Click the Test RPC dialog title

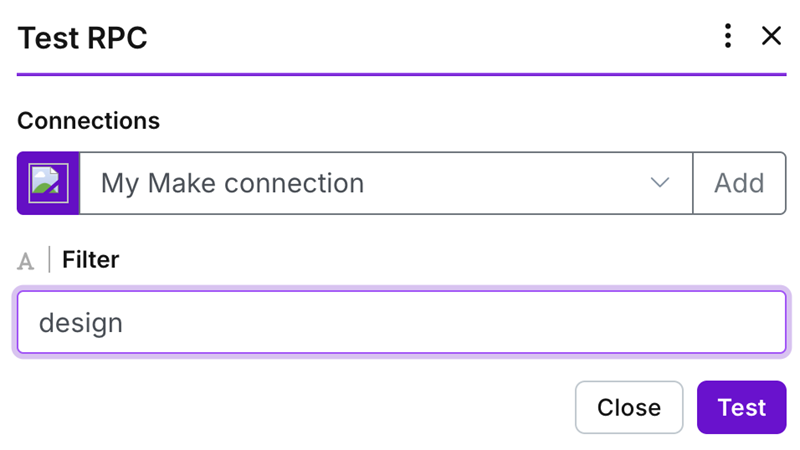[x=82, y=38]
